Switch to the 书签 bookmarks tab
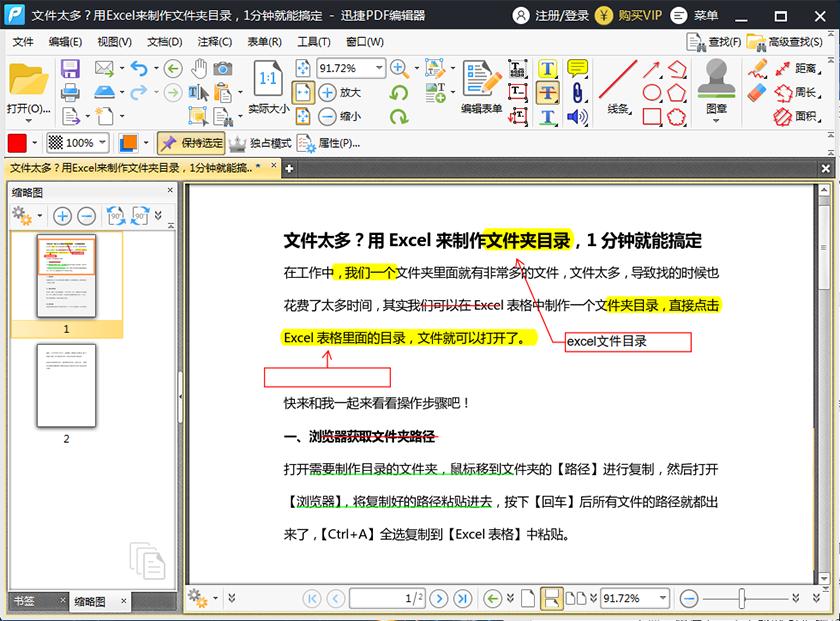Screen dimensions: 840x621 25,601
